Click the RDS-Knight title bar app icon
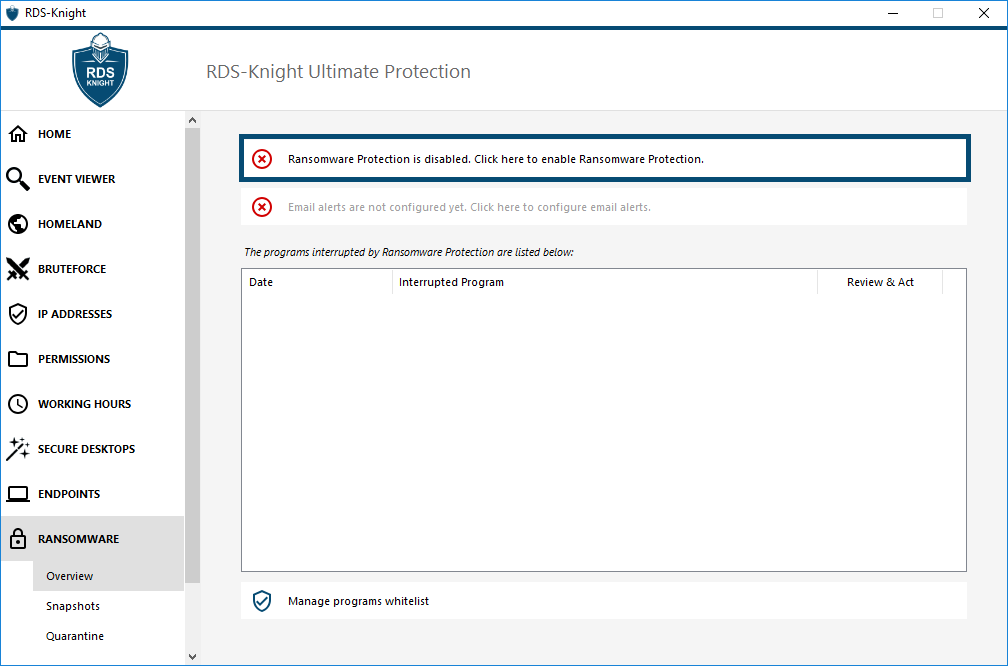The height and width of the screenshot is (666, 1008). coord(12,13)
